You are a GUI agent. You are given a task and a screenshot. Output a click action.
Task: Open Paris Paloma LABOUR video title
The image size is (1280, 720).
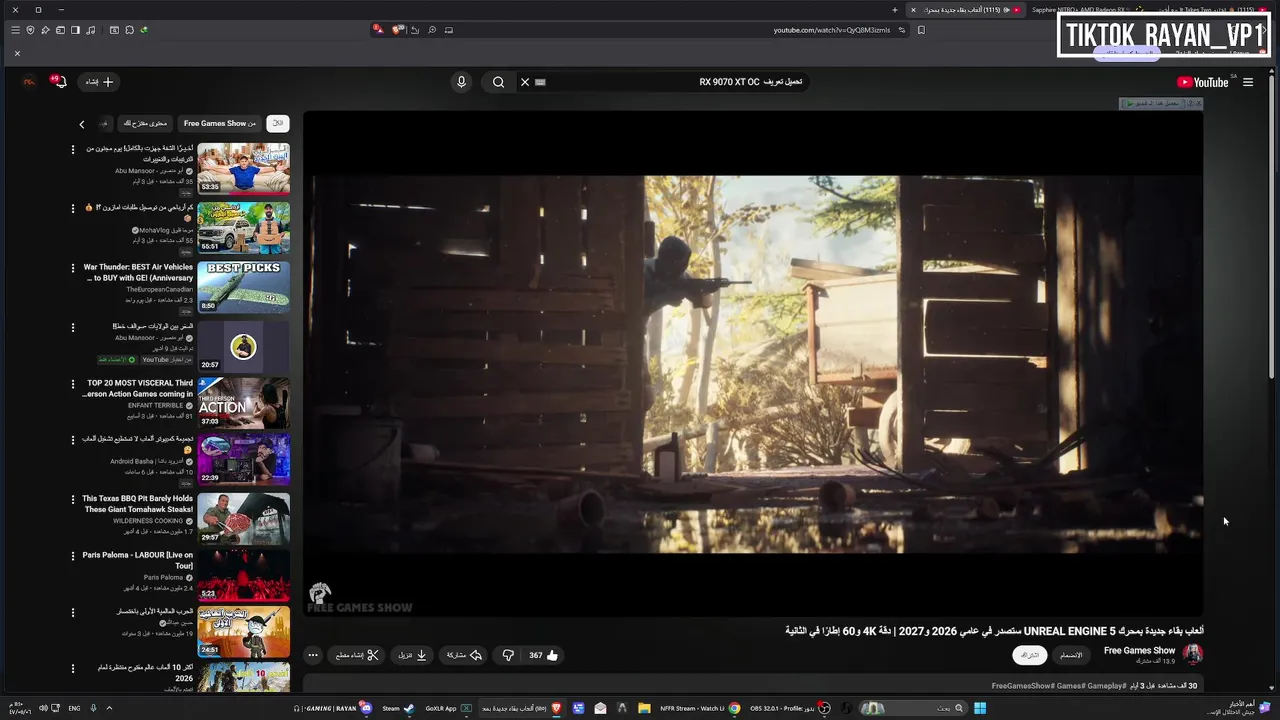[x=137, y=560]
